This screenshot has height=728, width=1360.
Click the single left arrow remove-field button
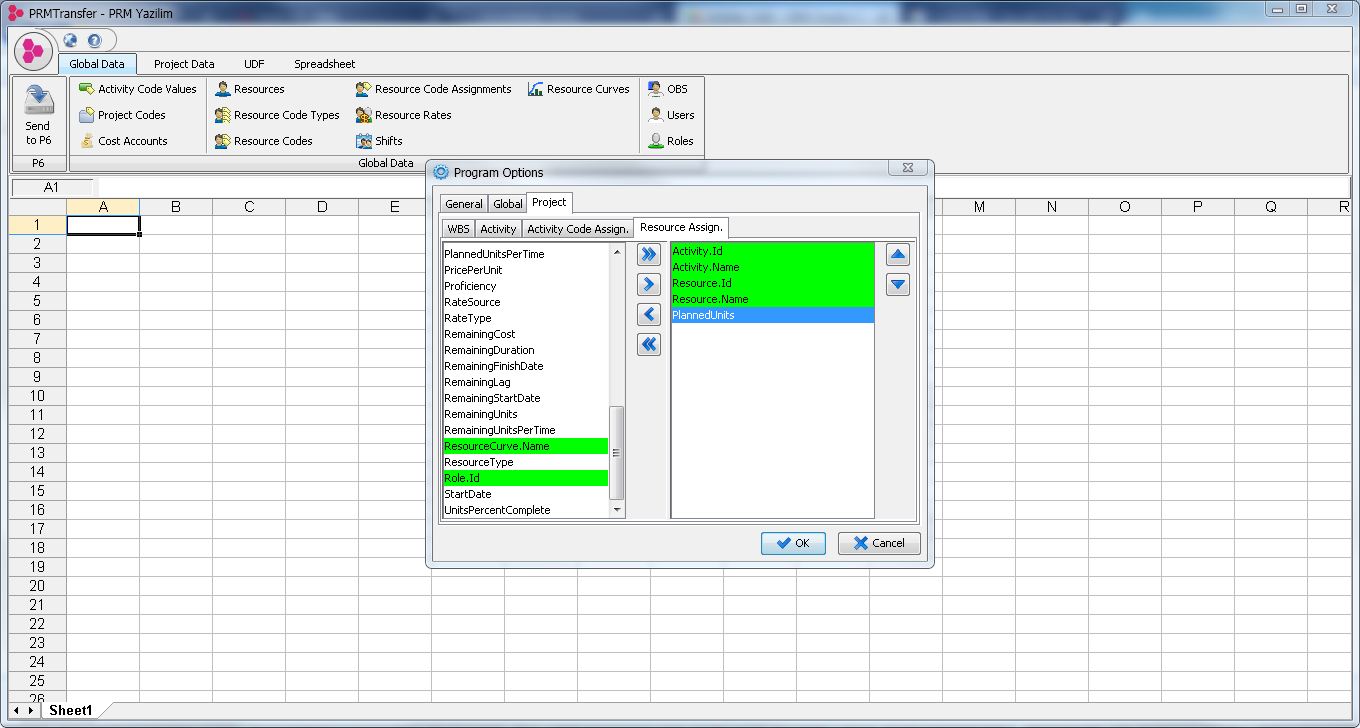pyautogui.click(x=649, y=314)
